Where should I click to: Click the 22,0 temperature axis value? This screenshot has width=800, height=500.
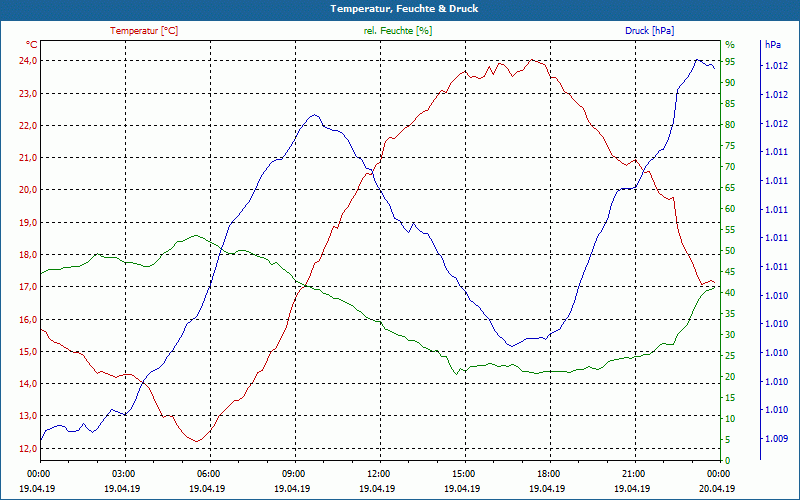coord(28,126)
